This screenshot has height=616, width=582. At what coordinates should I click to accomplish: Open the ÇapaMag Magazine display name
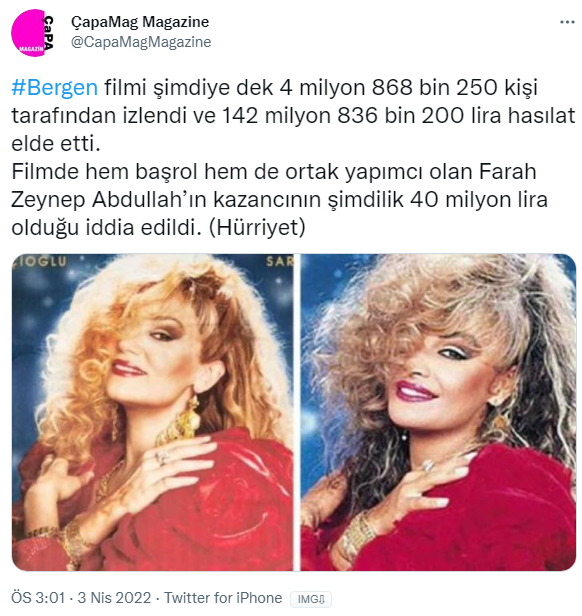click(140, 22)
